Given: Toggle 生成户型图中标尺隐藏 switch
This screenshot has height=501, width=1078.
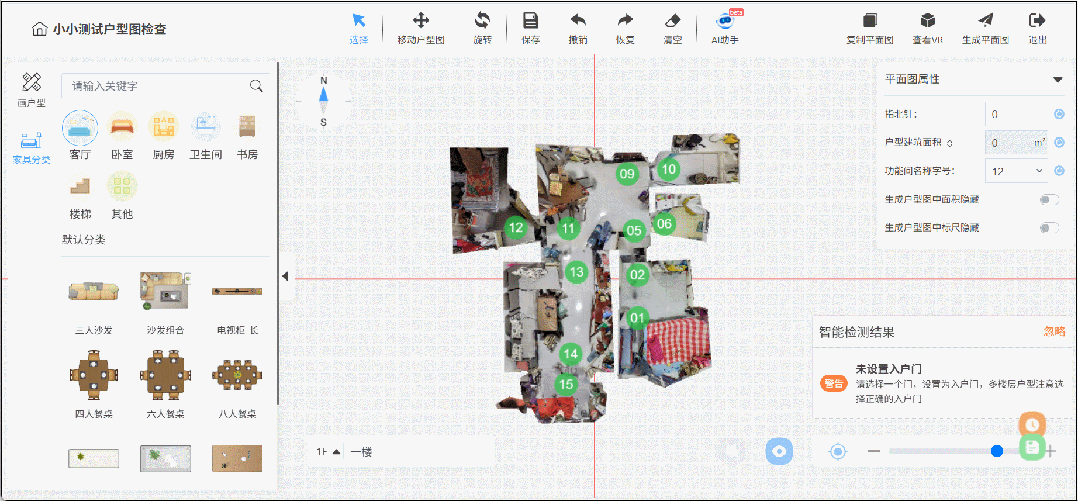Looking at the screenshot, I should click(1049, 228).
